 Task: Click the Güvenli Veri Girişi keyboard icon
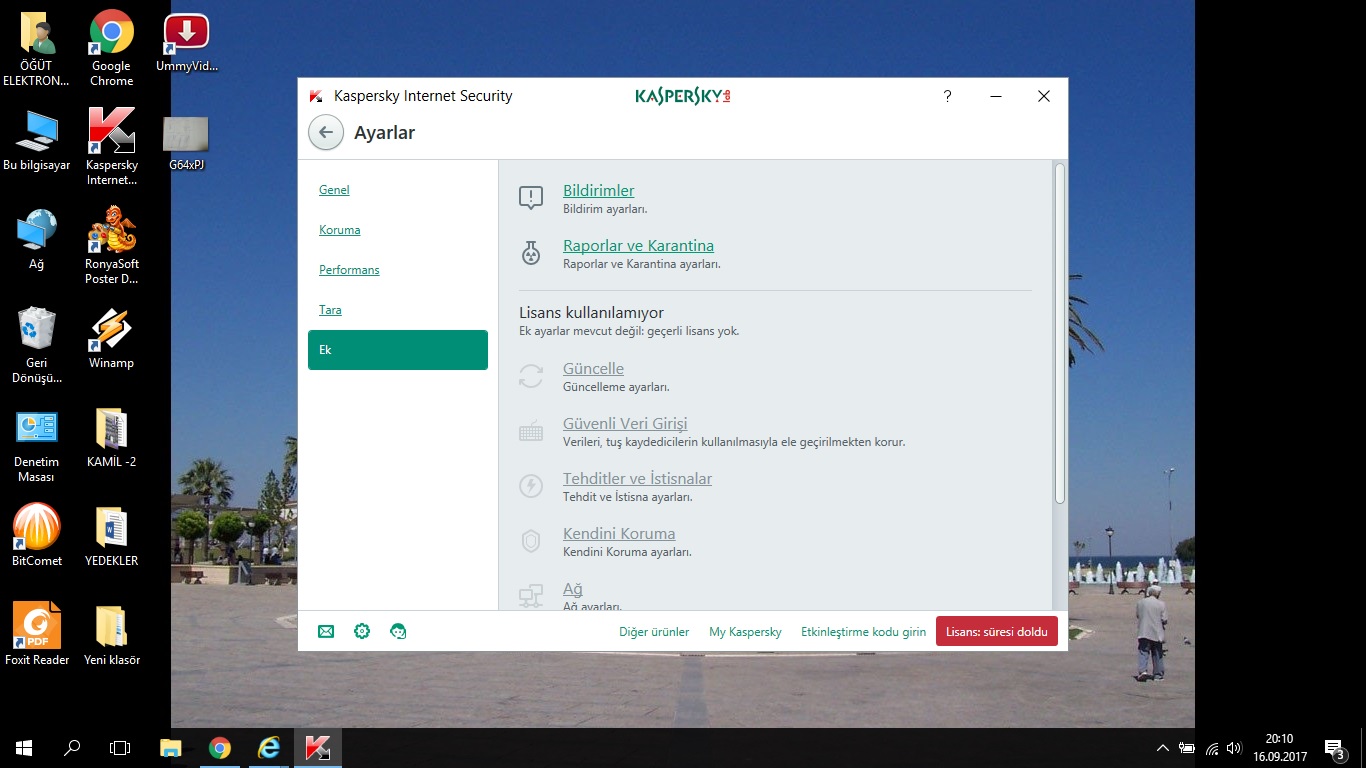point(531,432)
